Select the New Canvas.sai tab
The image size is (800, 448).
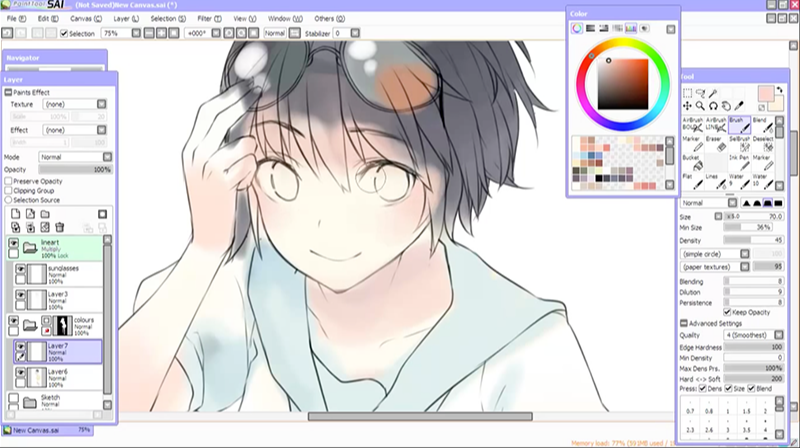pyautogui.click(x=47, y=430)
